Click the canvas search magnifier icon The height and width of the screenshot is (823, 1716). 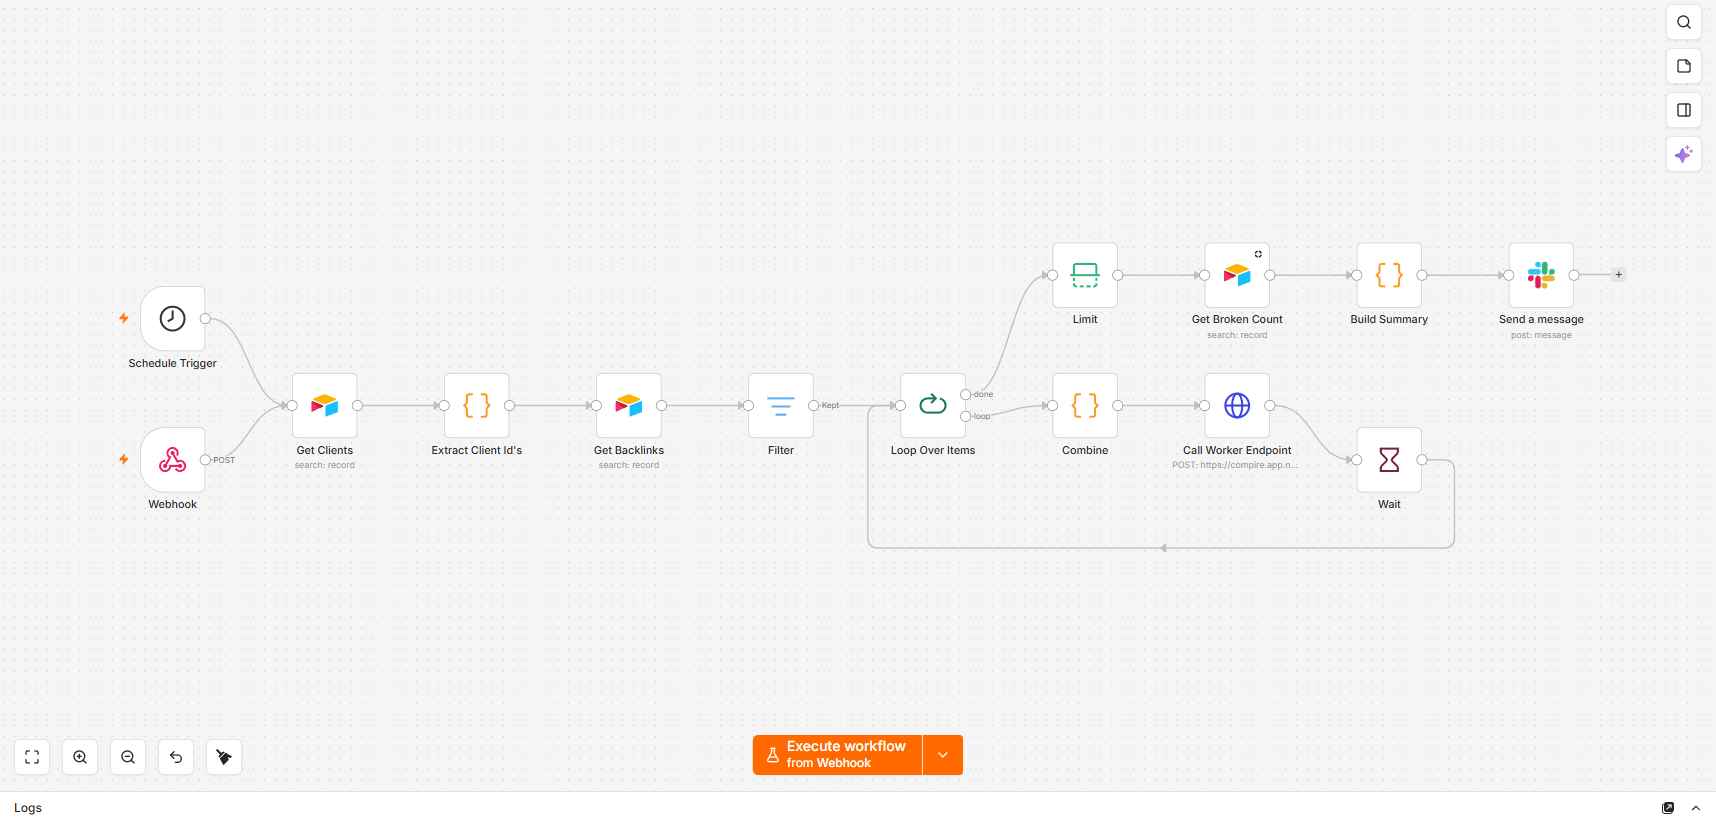[x=1684, y=22]
